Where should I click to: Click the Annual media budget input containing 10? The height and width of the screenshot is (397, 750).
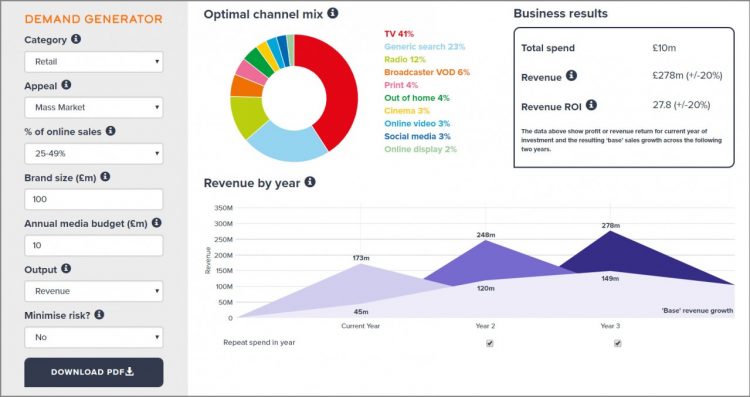coord(94,245)
